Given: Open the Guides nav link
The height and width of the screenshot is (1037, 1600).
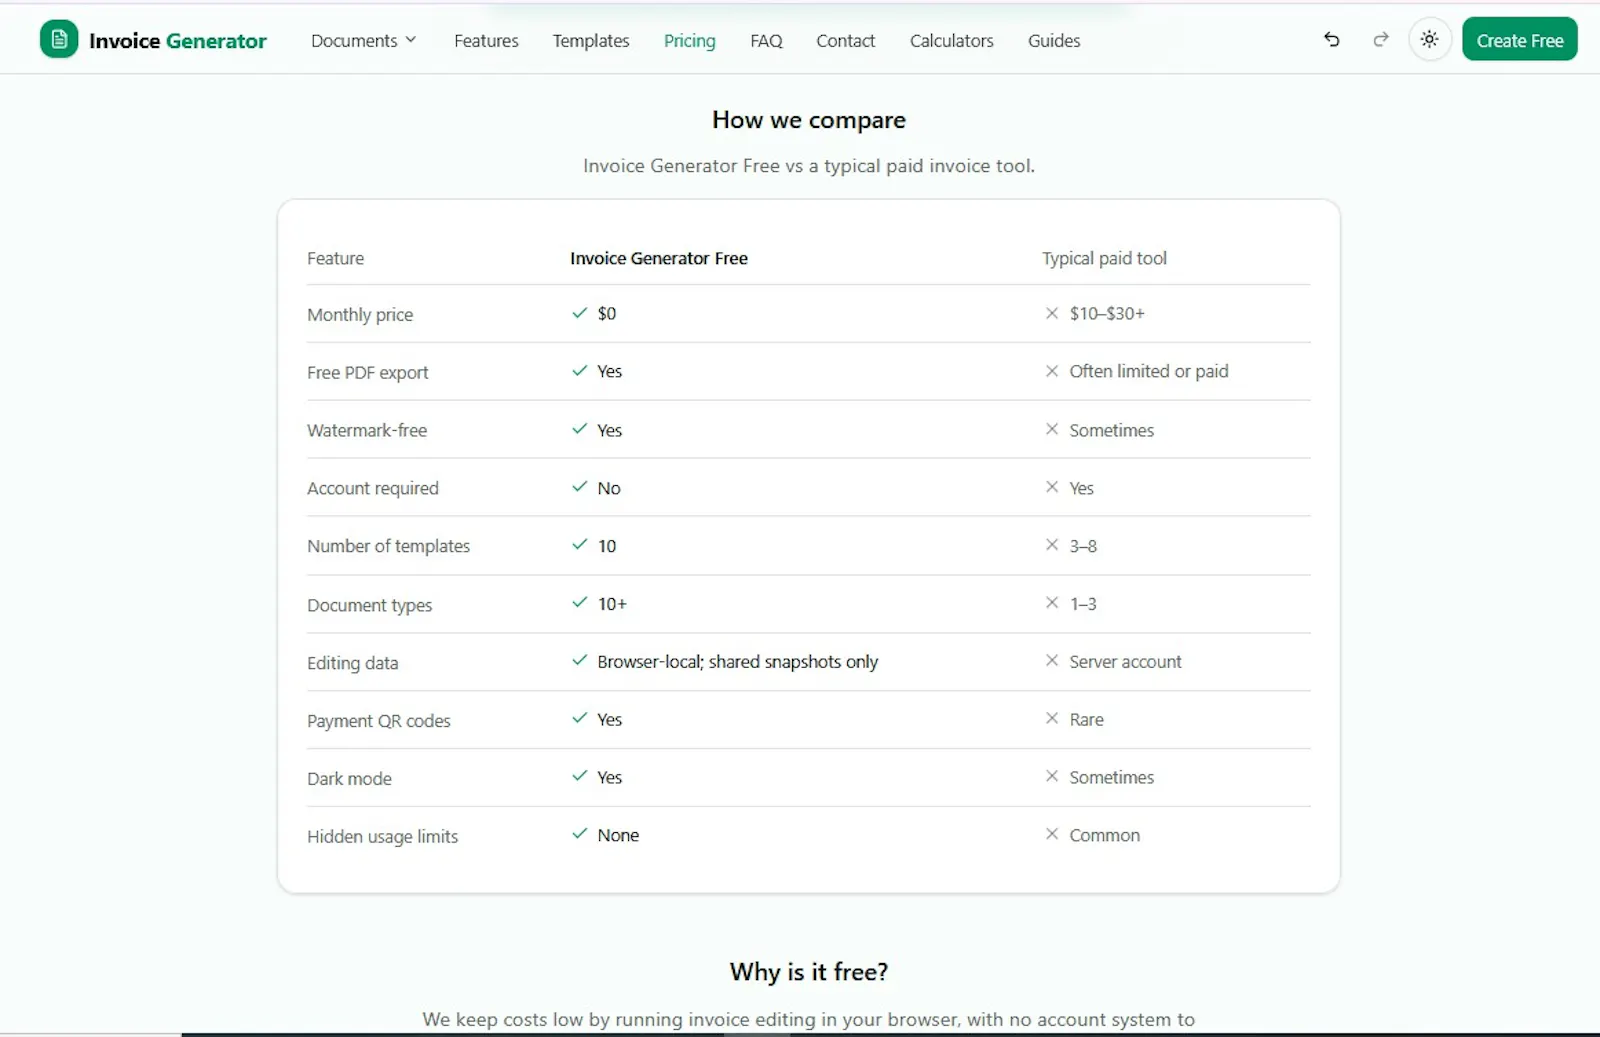Looking at the screenshot, I should tap(1054, 41).
